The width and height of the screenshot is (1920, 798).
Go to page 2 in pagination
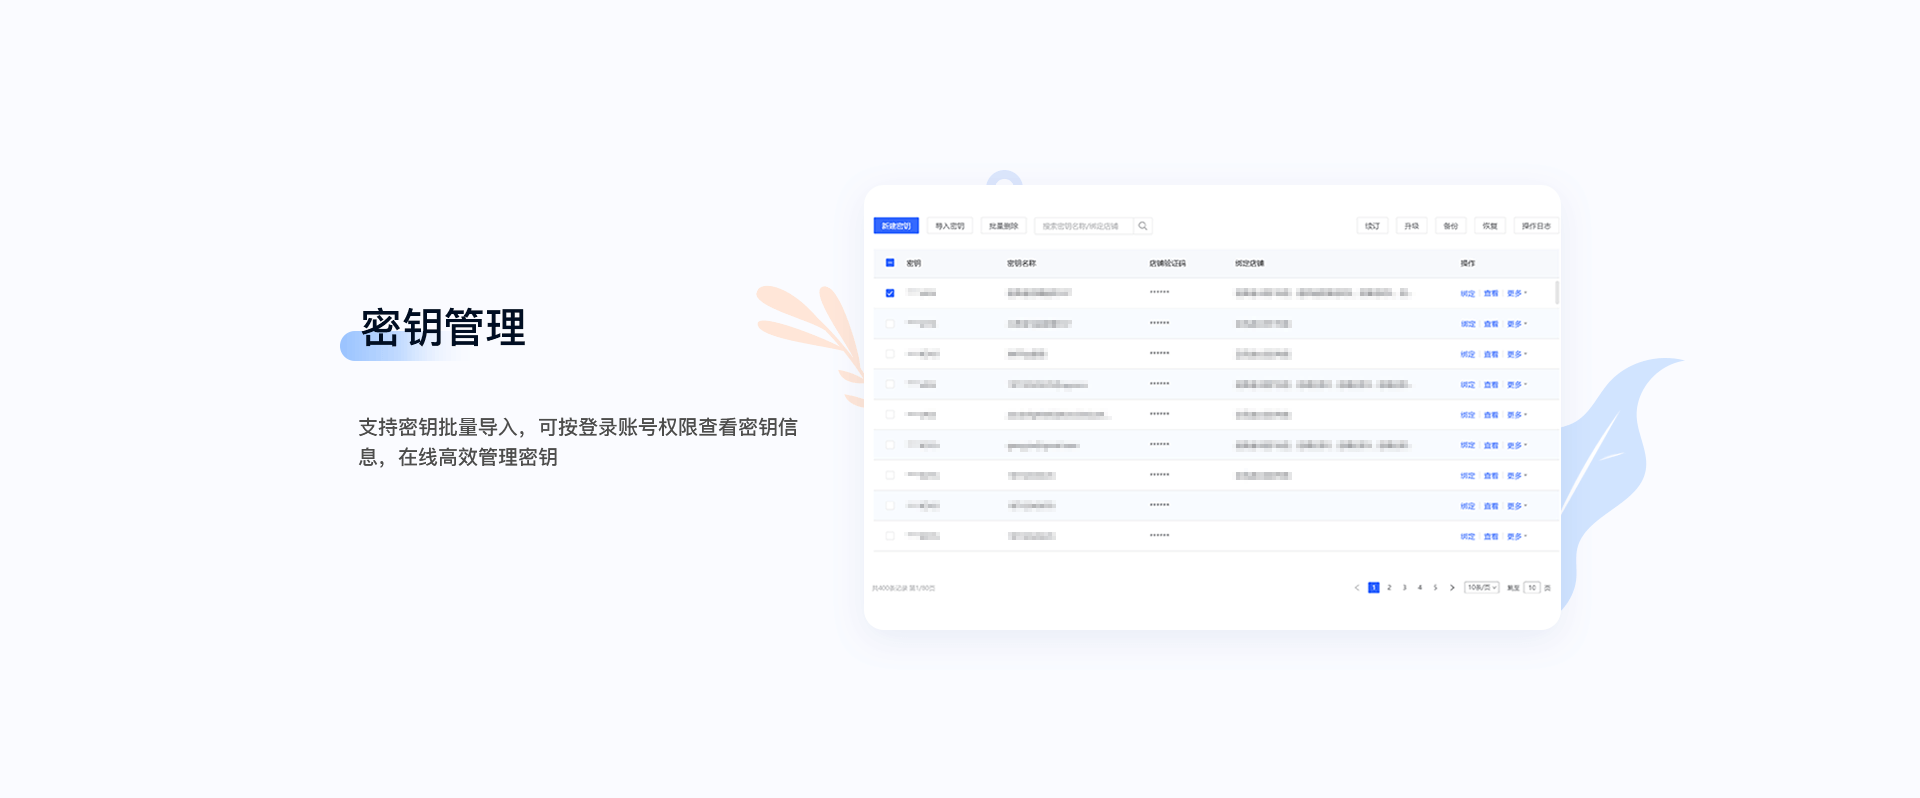[1389, 588]
